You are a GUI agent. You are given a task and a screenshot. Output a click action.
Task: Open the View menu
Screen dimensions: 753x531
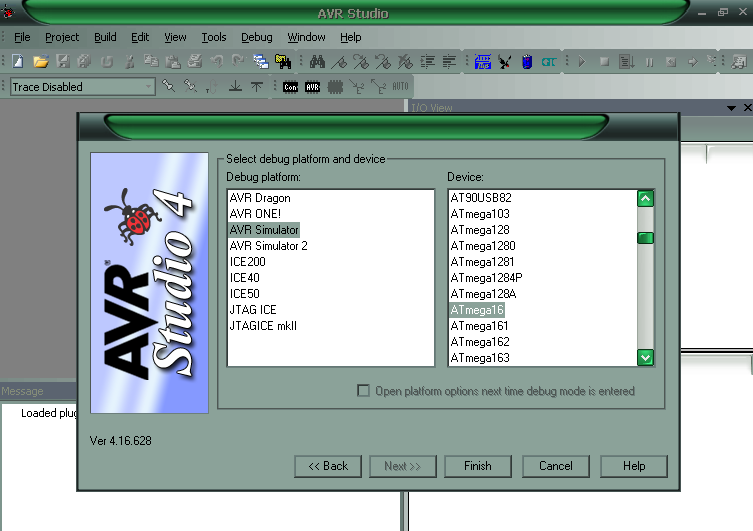[x=175, y=37]
